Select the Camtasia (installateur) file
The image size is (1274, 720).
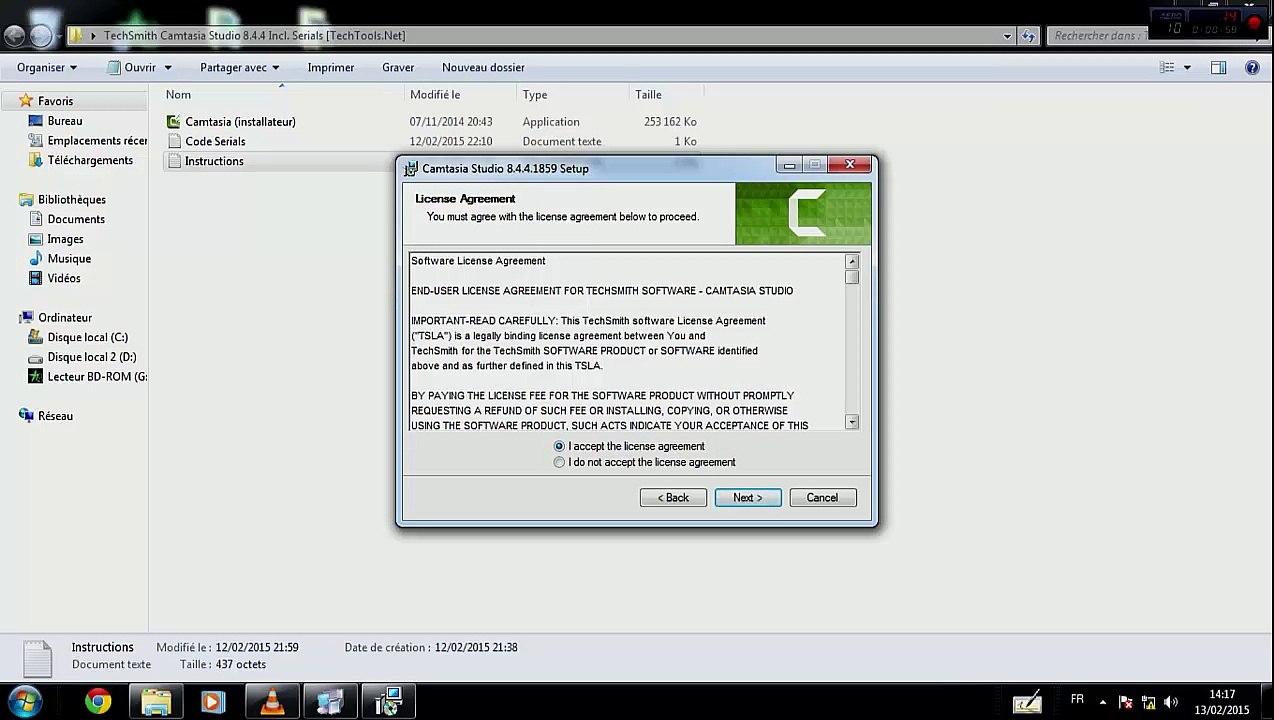coord(240,121)
